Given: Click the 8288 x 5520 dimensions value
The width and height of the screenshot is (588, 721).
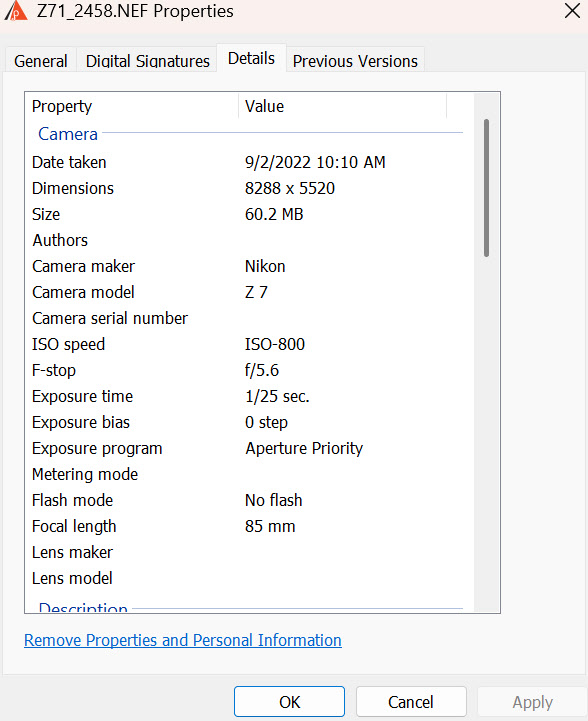Looking at the screenshot, I should (290, 188).
